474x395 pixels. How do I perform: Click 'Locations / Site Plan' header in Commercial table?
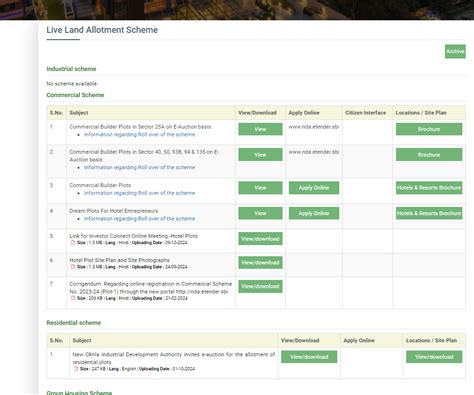[x=421, y=113]
